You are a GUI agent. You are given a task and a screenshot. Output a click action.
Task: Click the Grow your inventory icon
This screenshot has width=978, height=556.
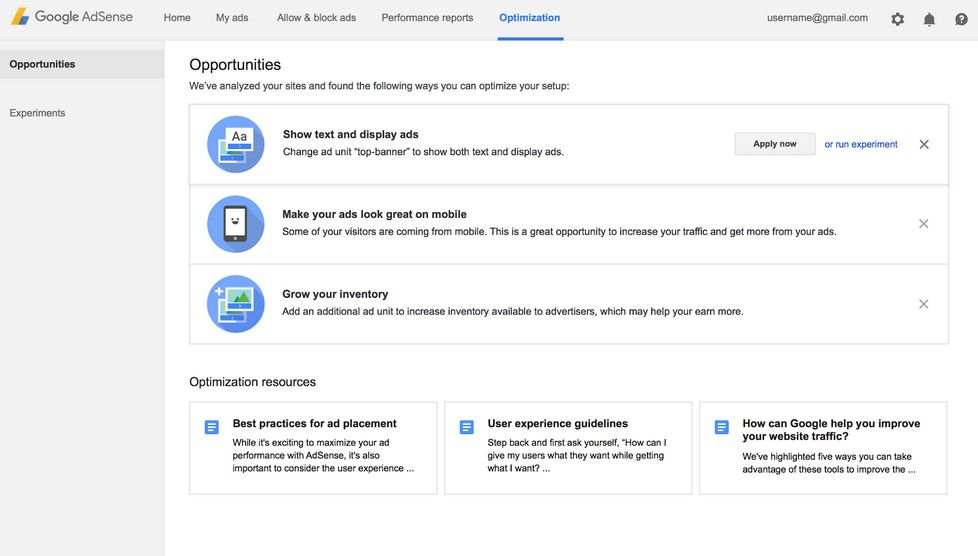pos(236,304)
